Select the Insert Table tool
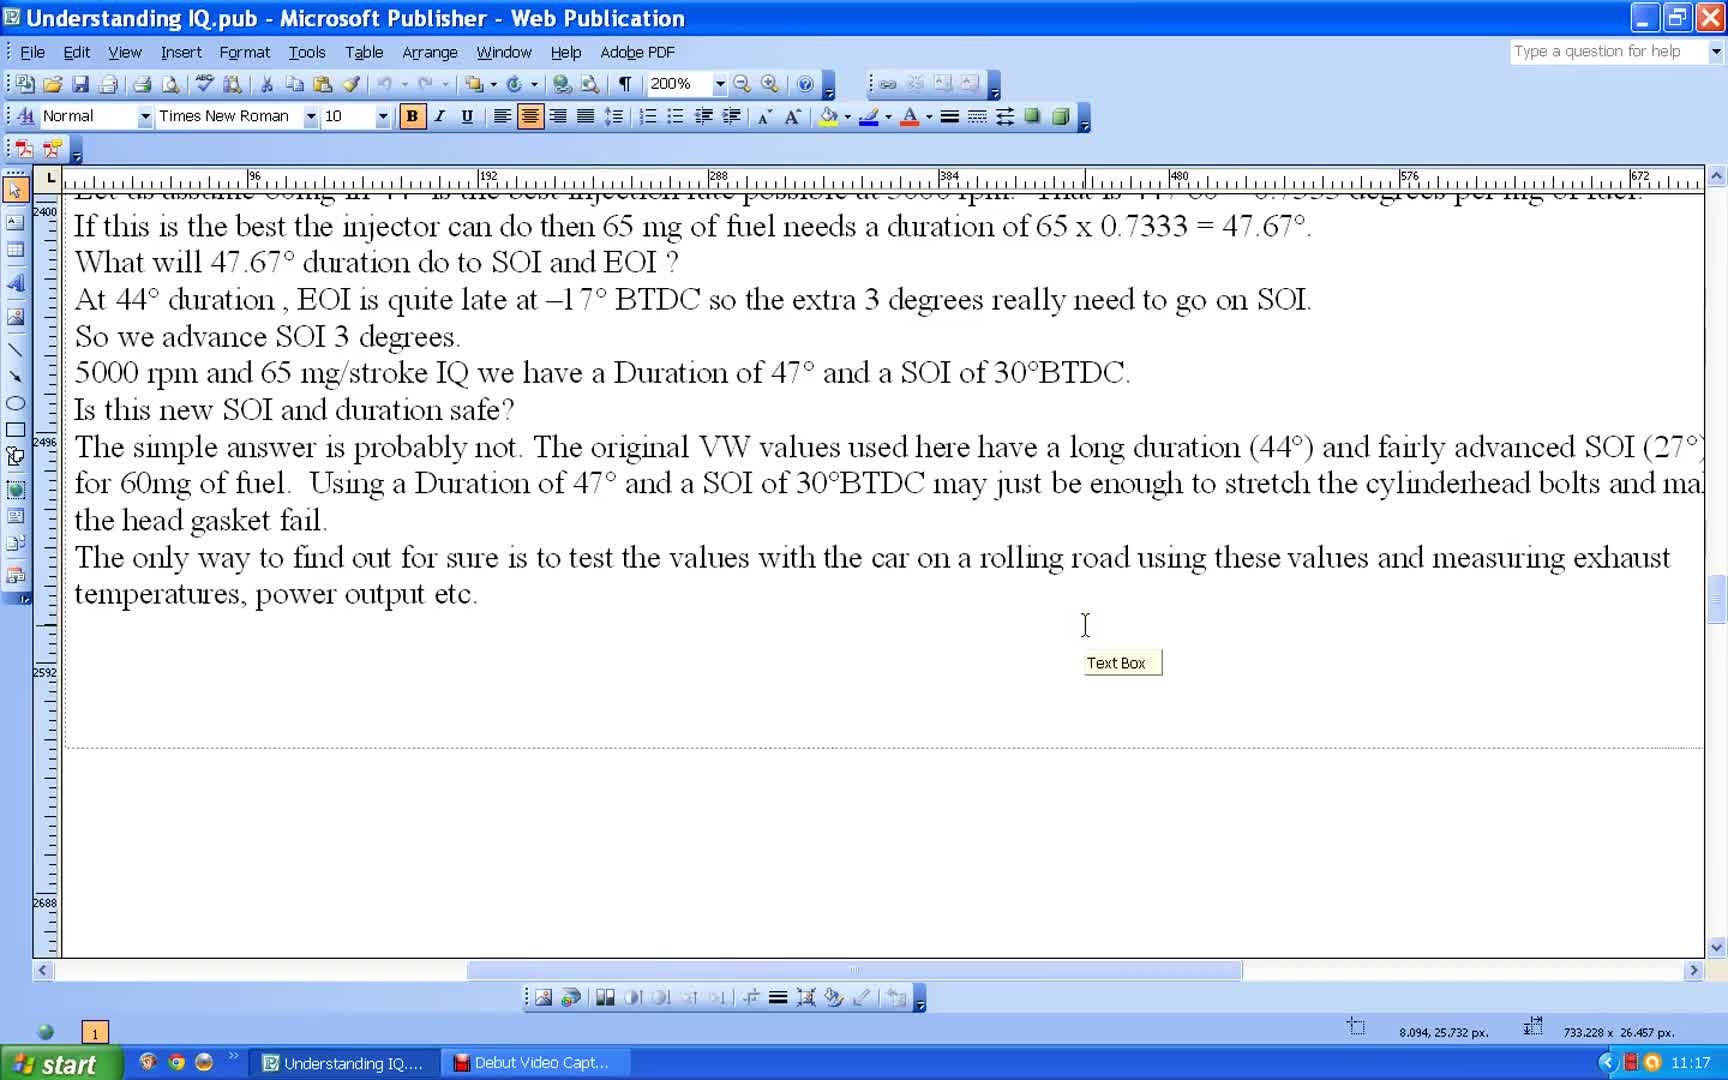This screenshot has height=1080, width=1728. tap(15, 250)
